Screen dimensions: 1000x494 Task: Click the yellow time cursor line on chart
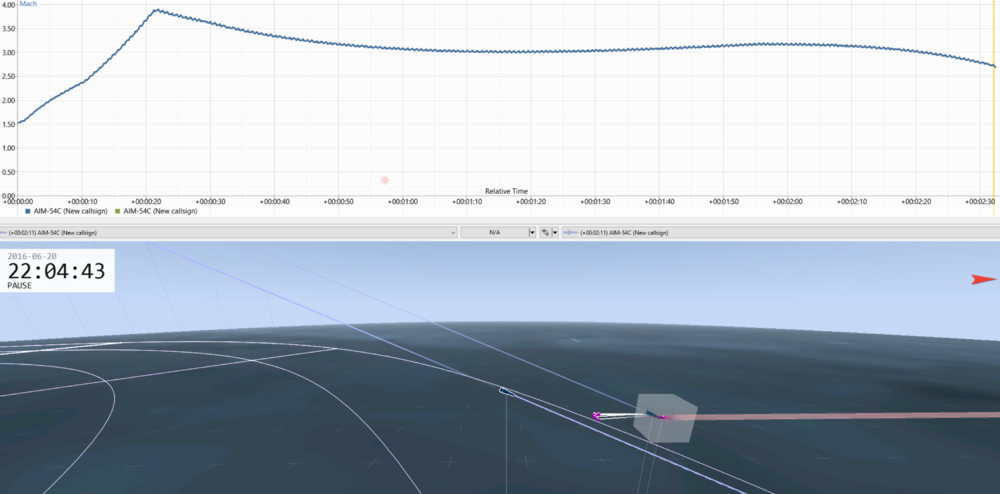[994, 99]
